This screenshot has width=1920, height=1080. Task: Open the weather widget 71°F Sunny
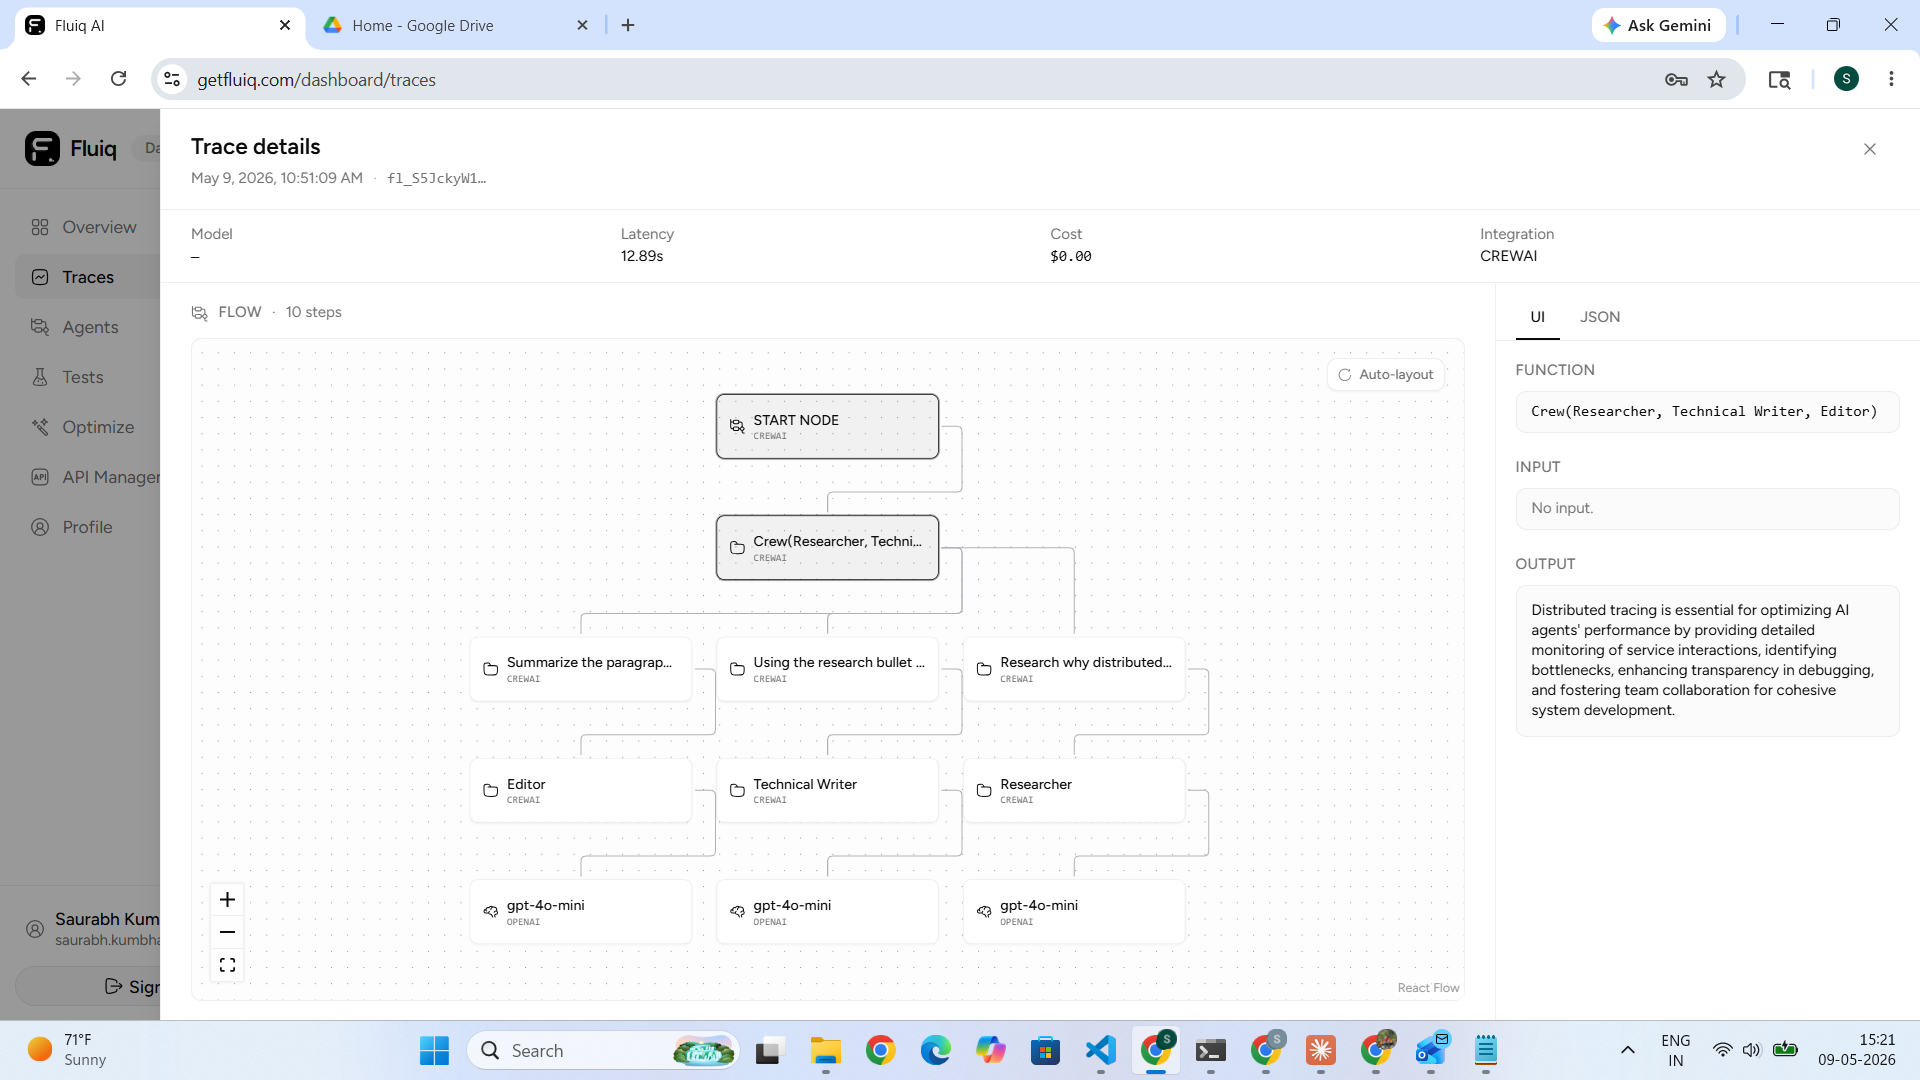click(x=68, y=1050)
